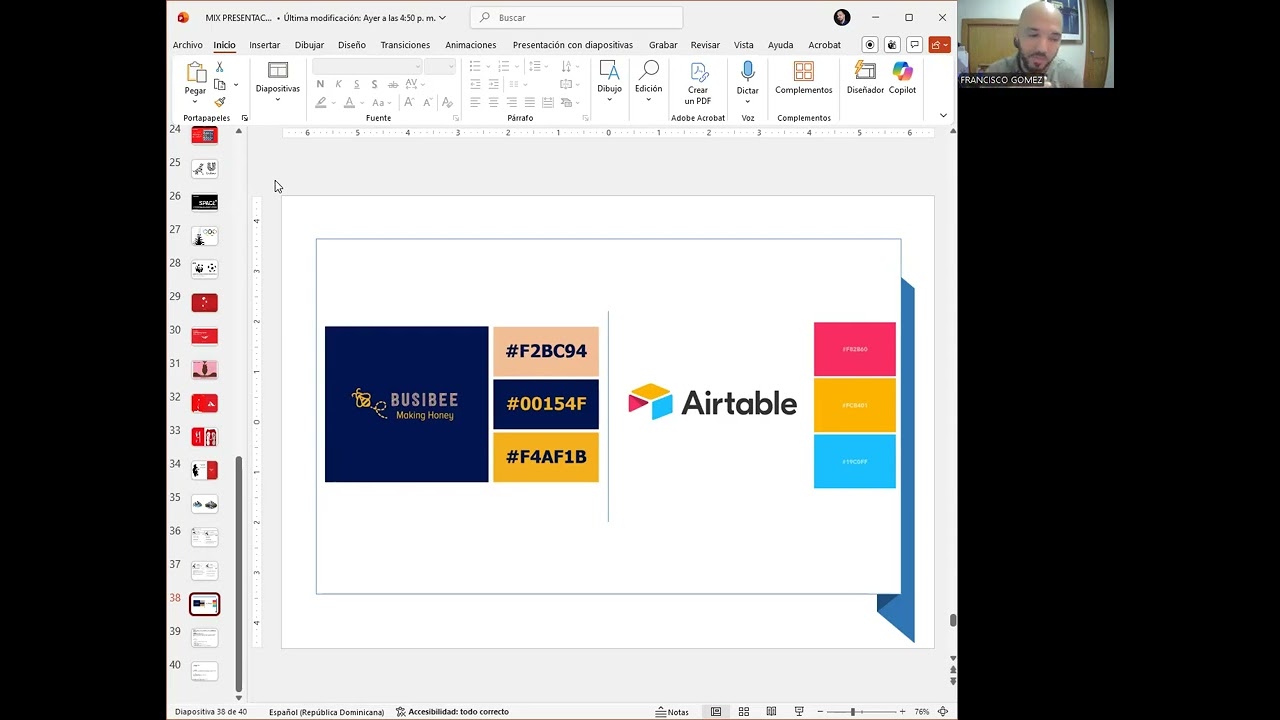The width and height of the screenshot is (1280, 720).
Task: Switch to Reading view in status bar
Action: (771, 712)
